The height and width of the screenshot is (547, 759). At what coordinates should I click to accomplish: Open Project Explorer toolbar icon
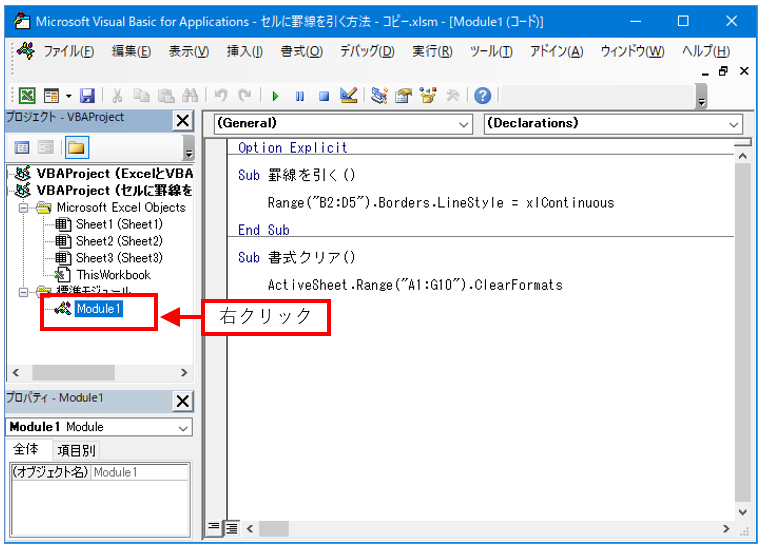point(379,95)
